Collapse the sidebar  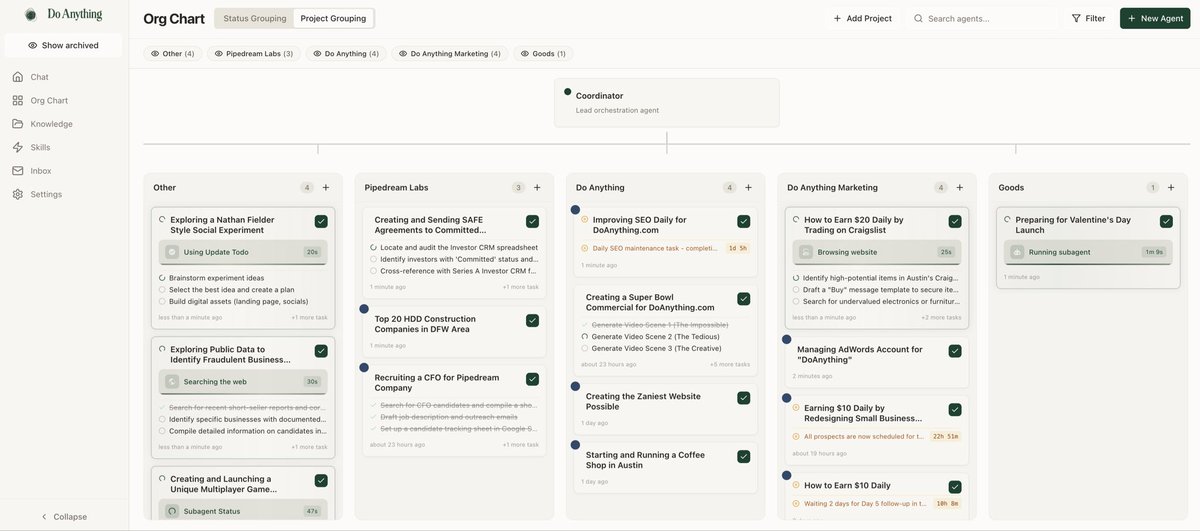pyautogui.click(x=64, y=517)
